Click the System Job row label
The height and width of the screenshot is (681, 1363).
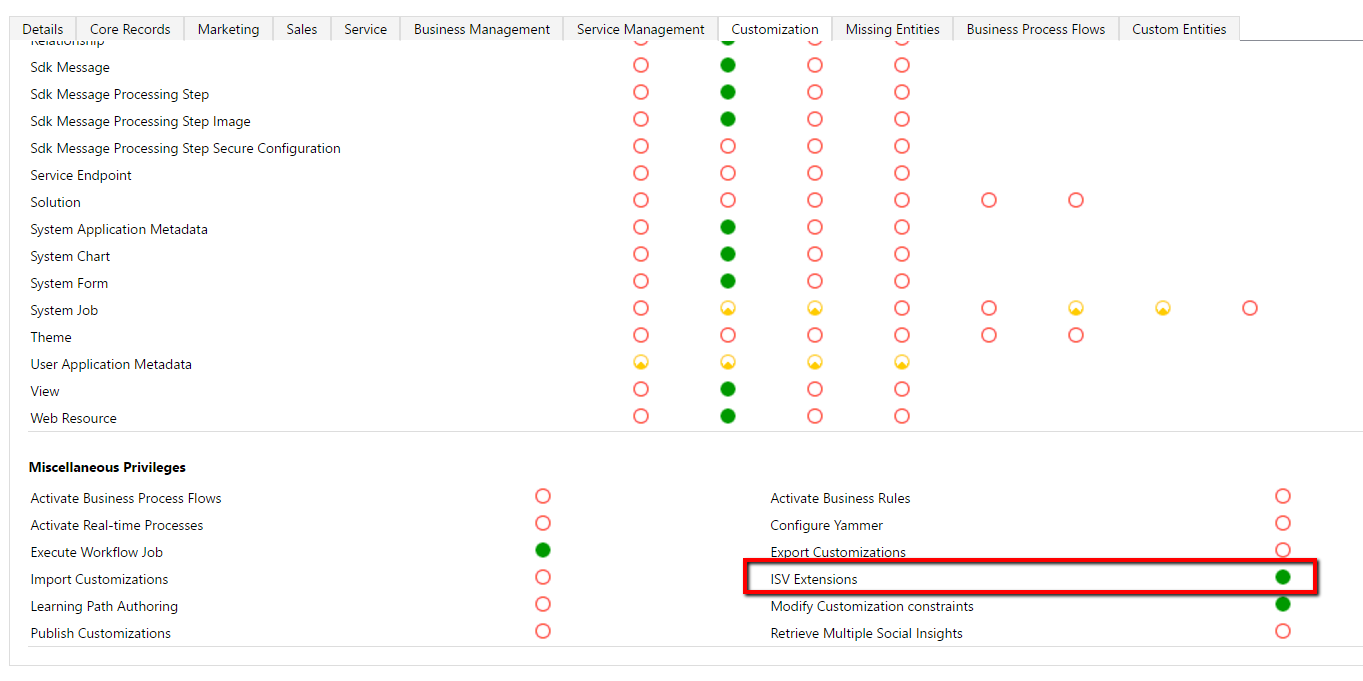[64, 310]
